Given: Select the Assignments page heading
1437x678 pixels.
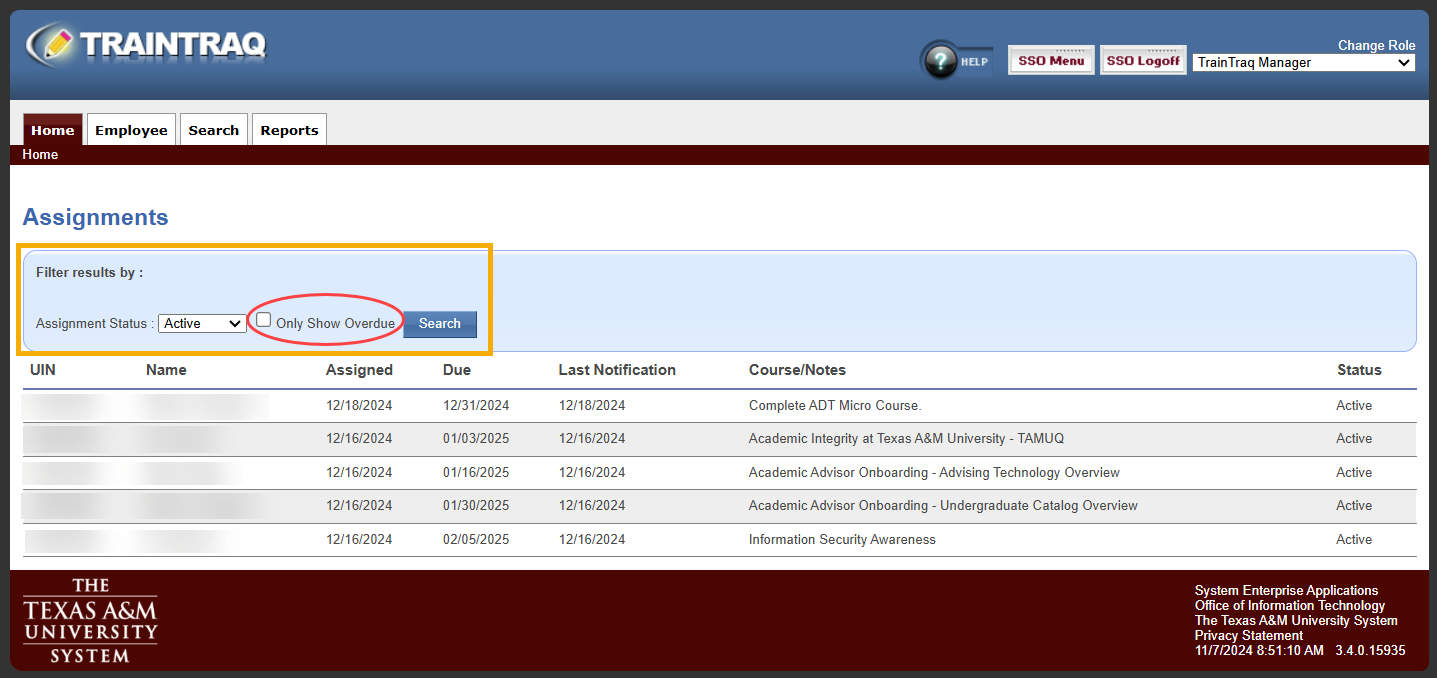Looking at the screenshot, I should coord(95,217).
